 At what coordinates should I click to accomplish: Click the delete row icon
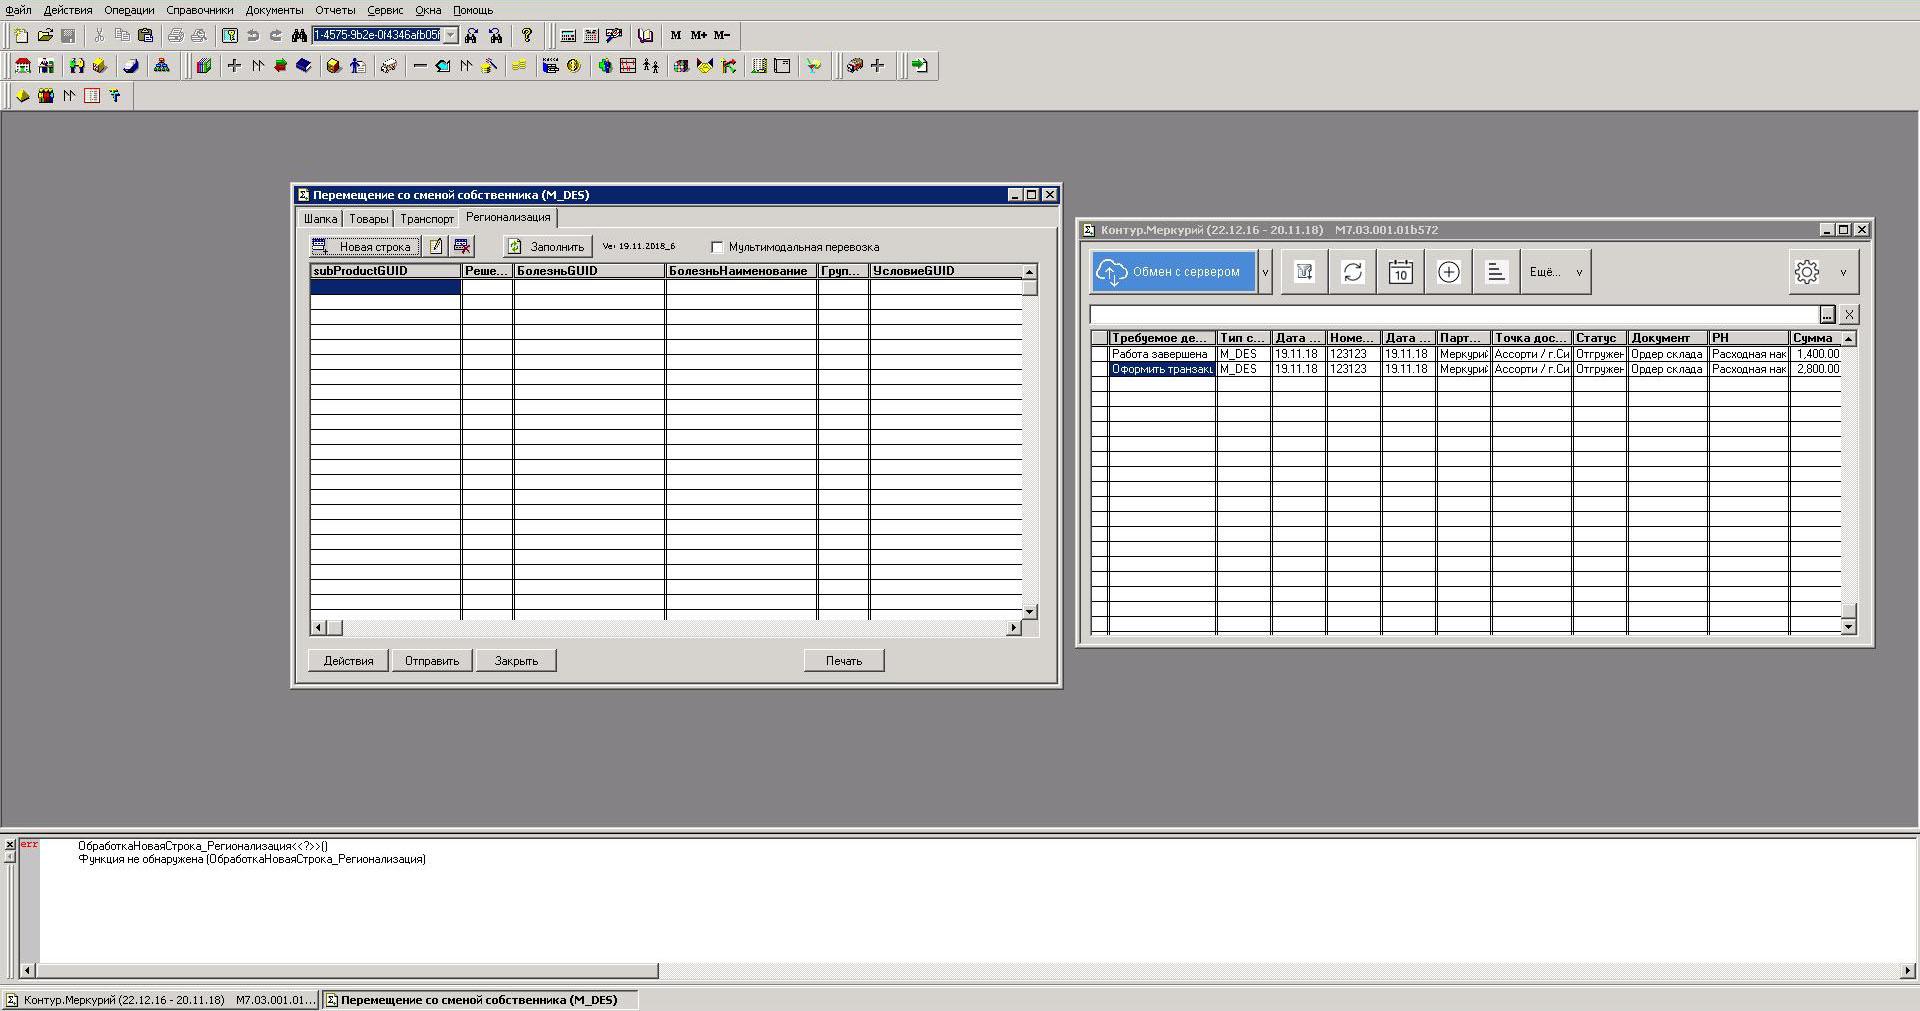(x=462, y=246)
